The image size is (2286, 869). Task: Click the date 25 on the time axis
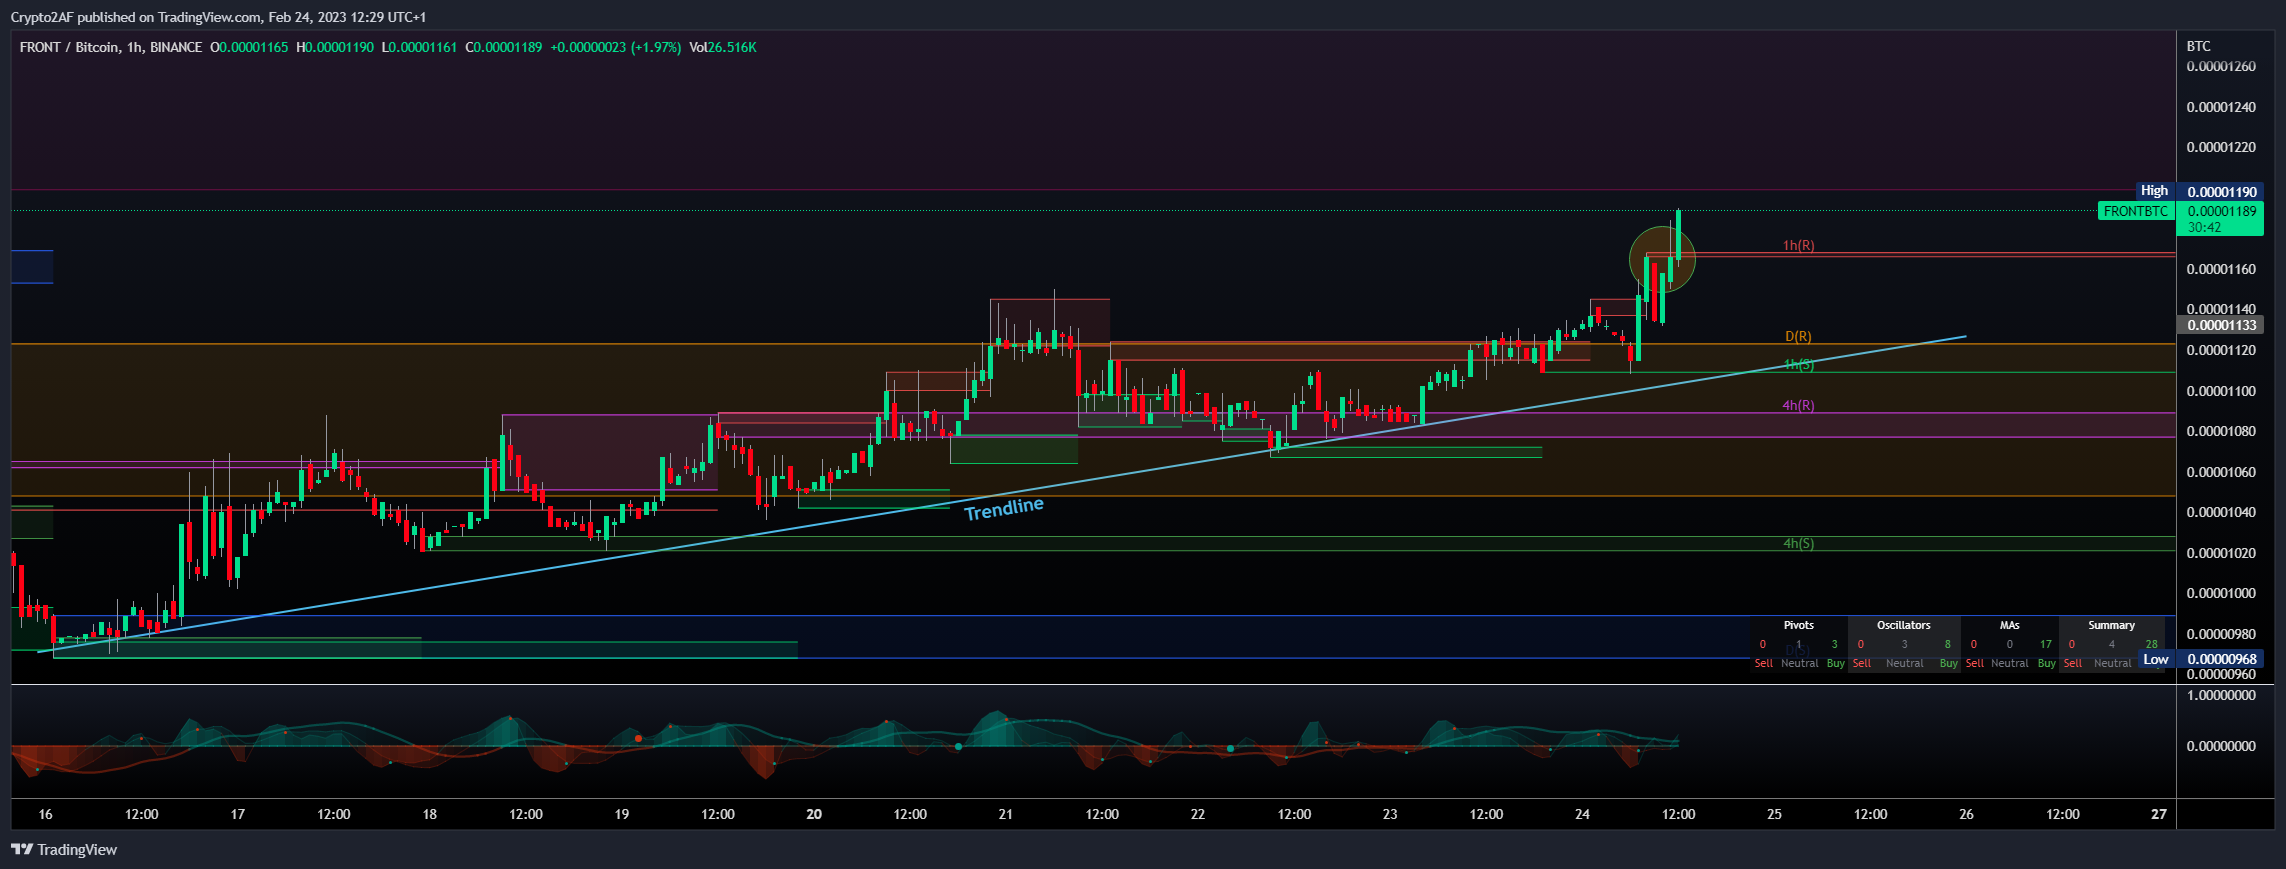(1774, 814)
